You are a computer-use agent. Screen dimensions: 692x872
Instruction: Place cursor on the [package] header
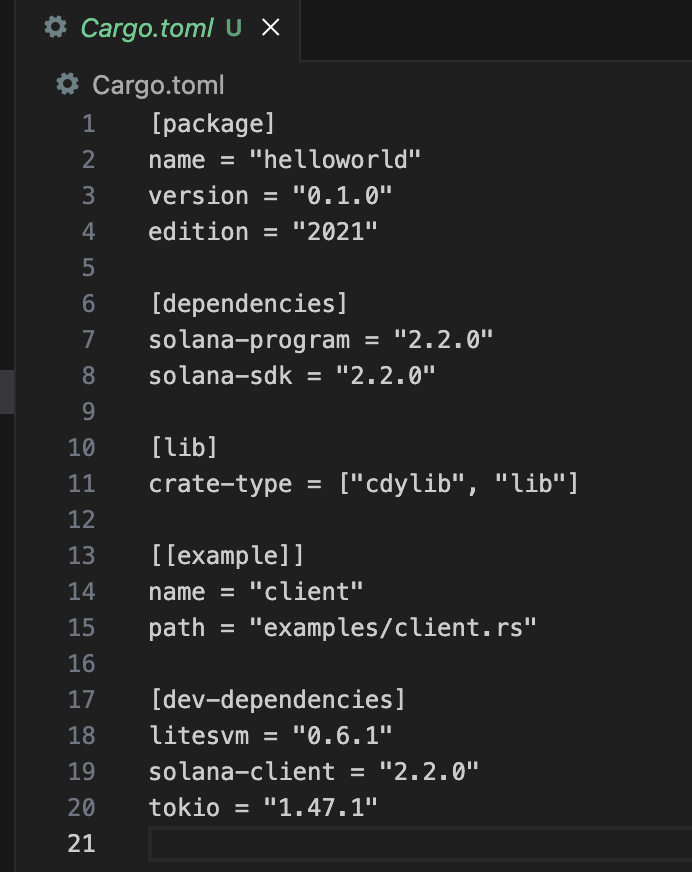[x=211, y=124]
